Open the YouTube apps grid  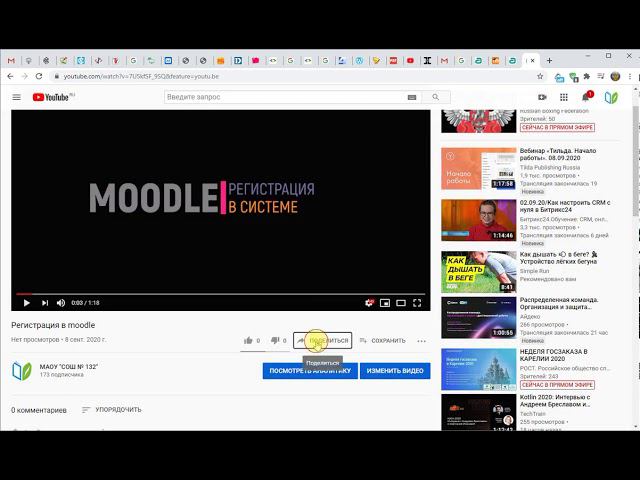pyautogui.click(x=564, y=97)
